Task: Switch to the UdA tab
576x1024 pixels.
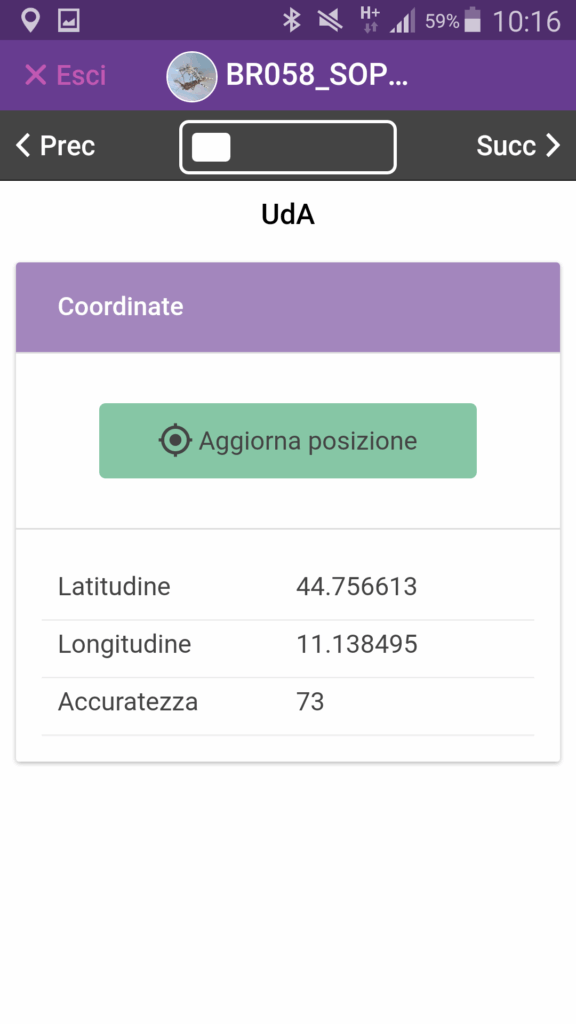Action: (x=288, y=213)
